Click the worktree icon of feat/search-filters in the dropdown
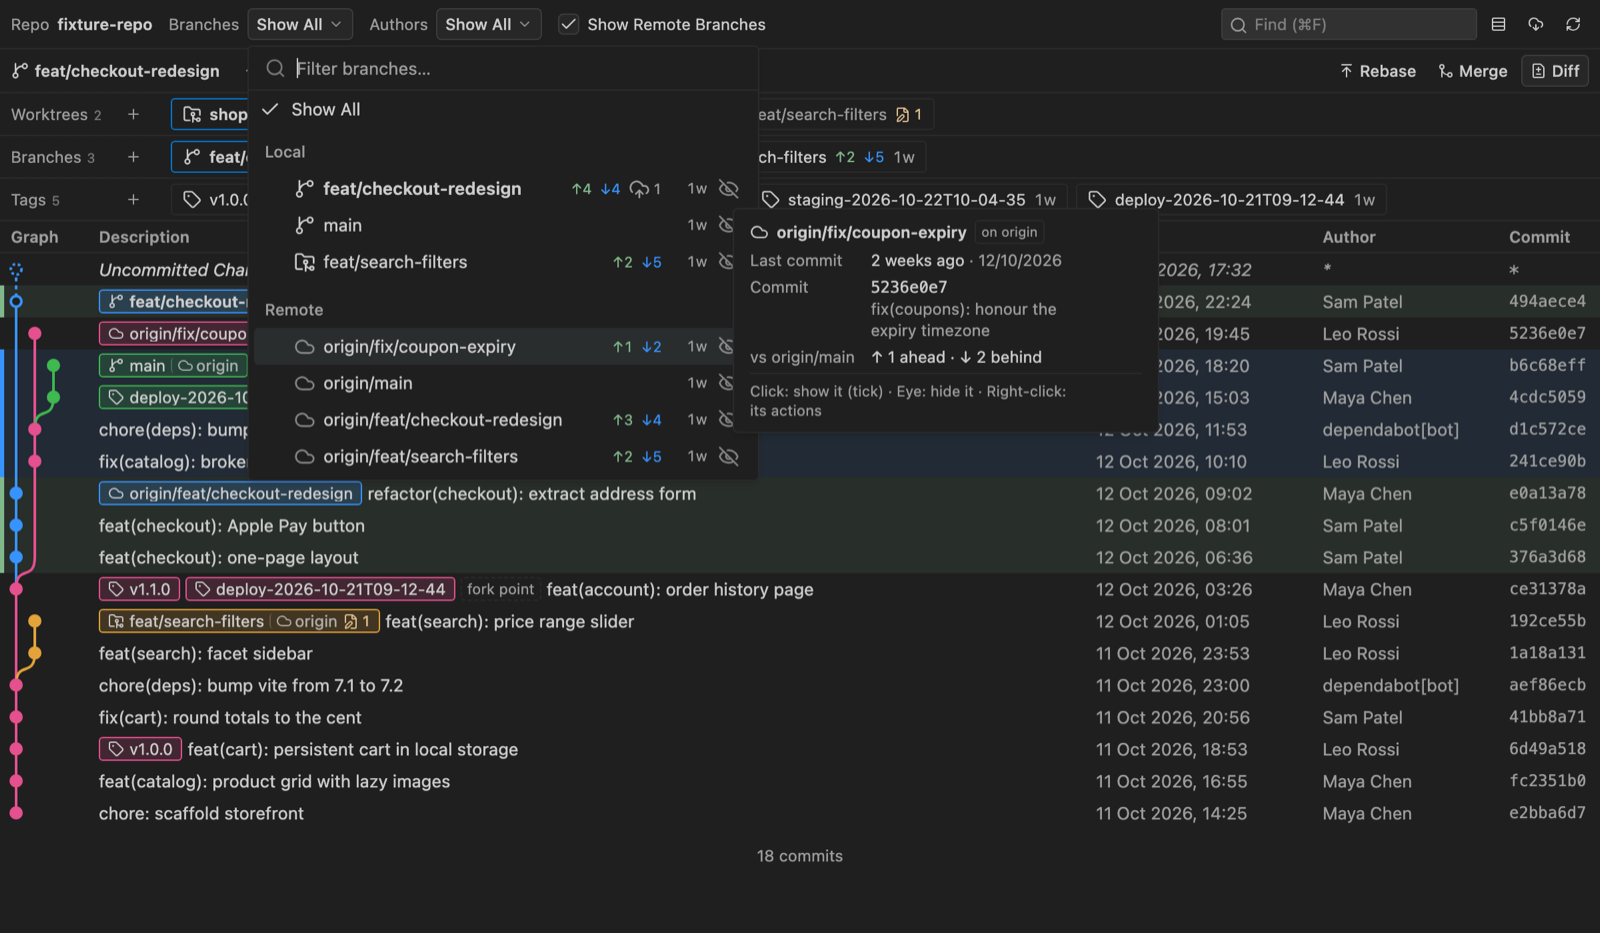Image resolution: width=1600 pixels, height=933 pixels. (x=305, y=262)
